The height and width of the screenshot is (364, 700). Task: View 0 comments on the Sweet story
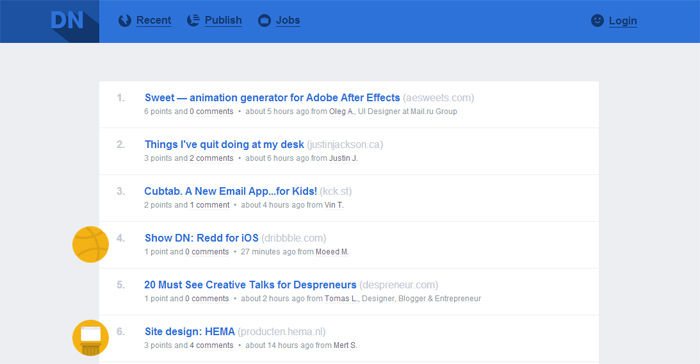211,111
